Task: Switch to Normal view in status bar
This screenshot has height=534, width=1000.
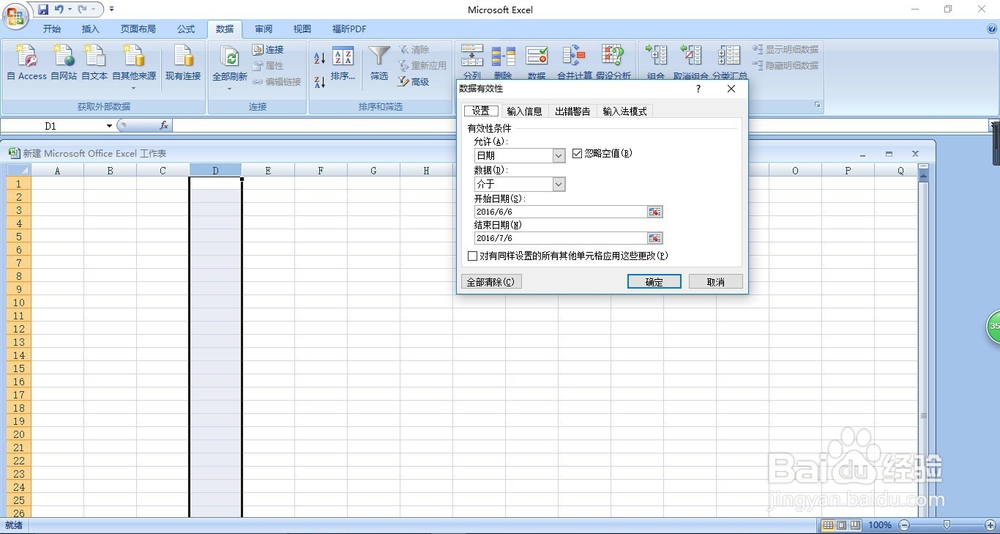Action: tap(828, 524)
